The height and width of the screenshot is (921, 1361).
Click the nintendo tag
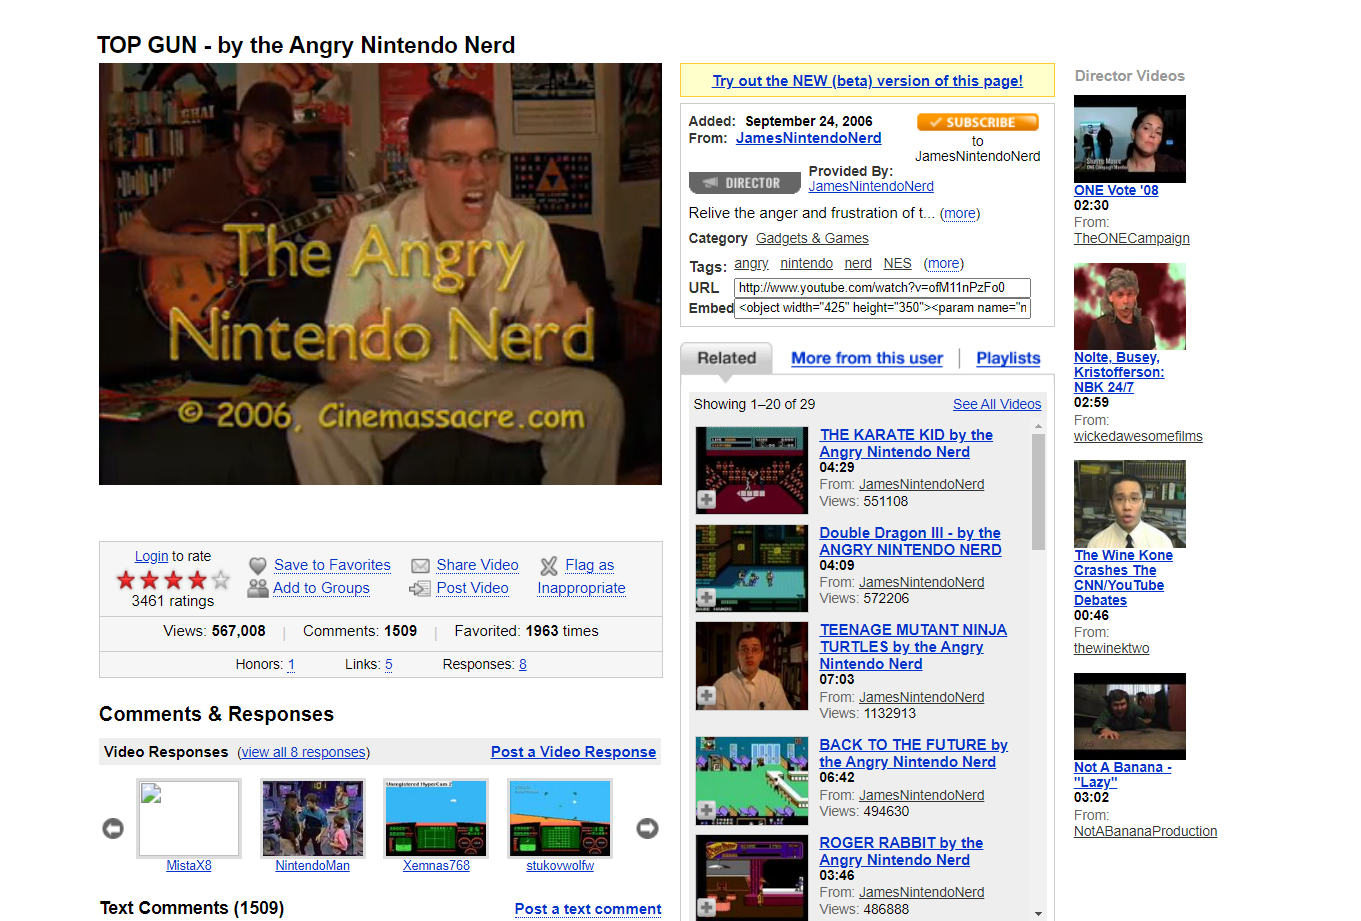click(x=806, y=264)
